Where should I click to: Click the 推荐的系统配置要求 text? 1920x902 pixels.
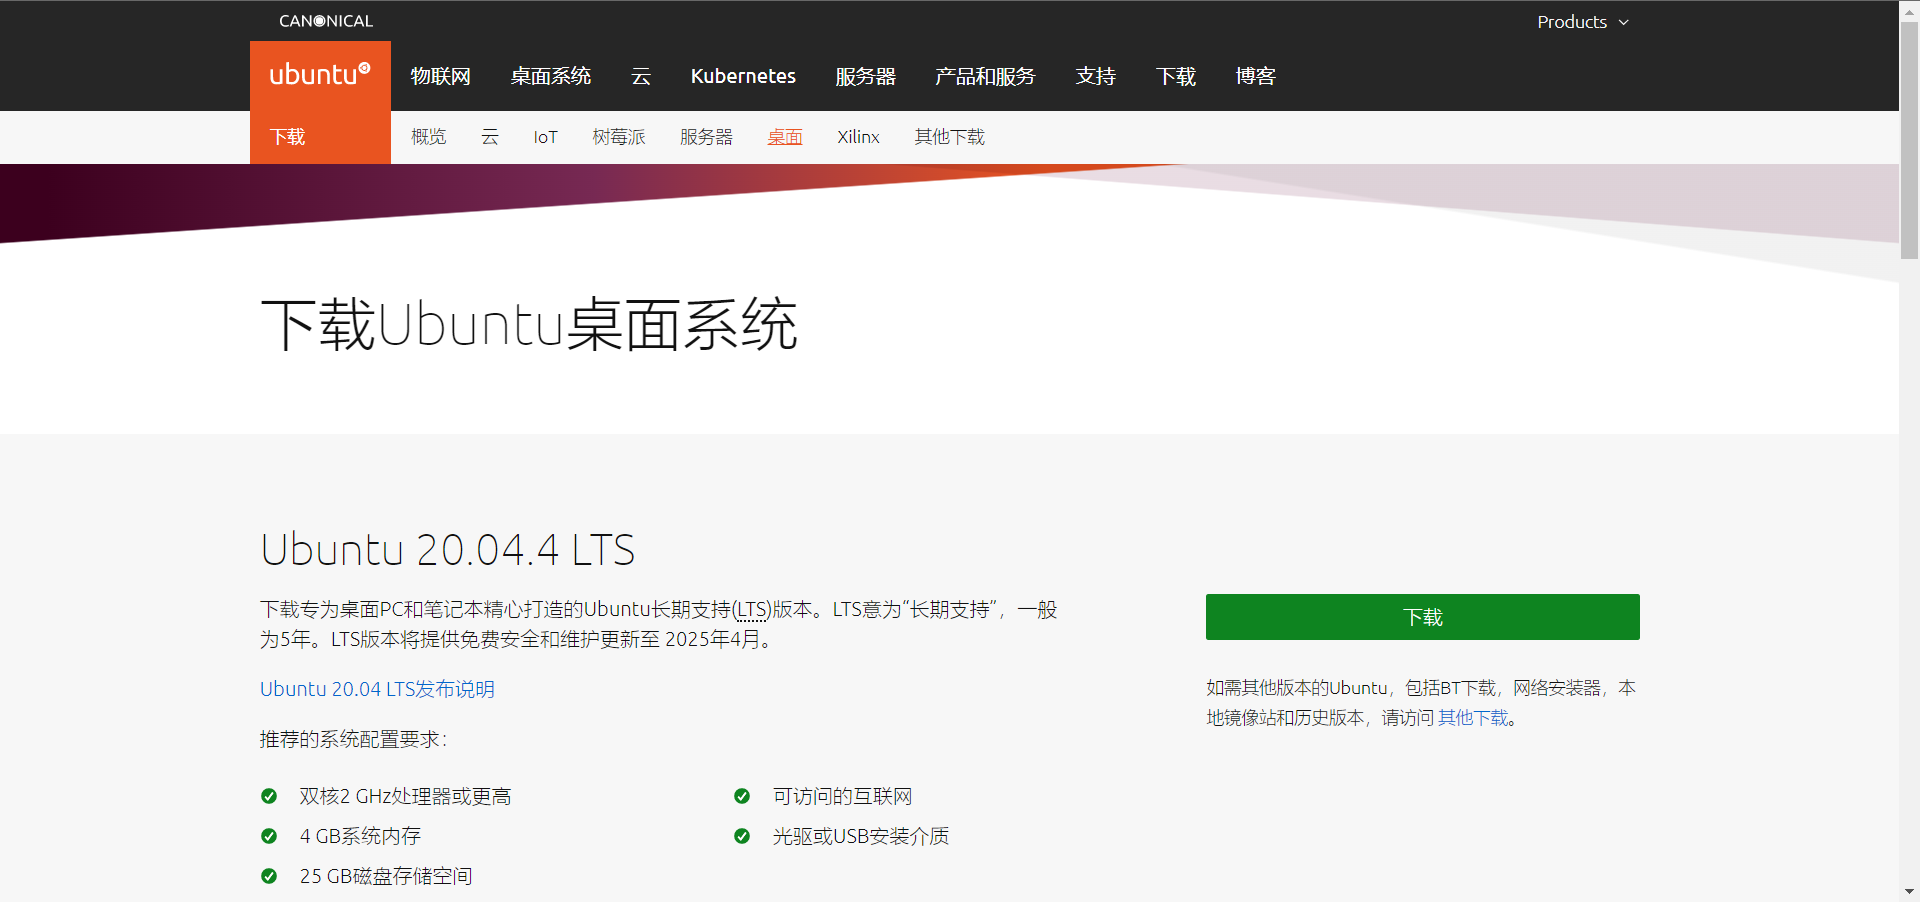354,739
